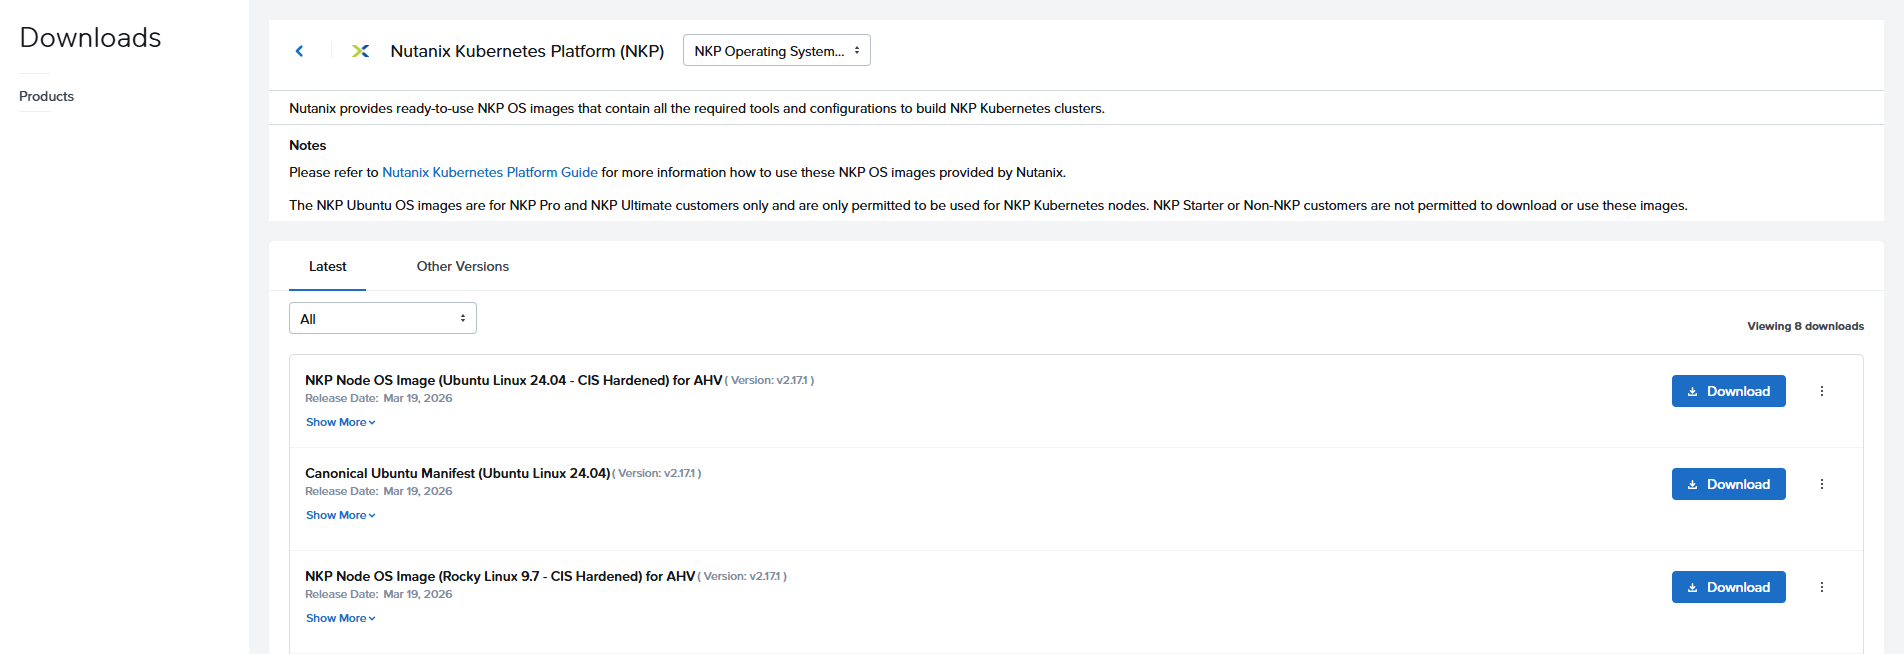
Task: Switch to the Latest tab
Action: coord(328,266)
